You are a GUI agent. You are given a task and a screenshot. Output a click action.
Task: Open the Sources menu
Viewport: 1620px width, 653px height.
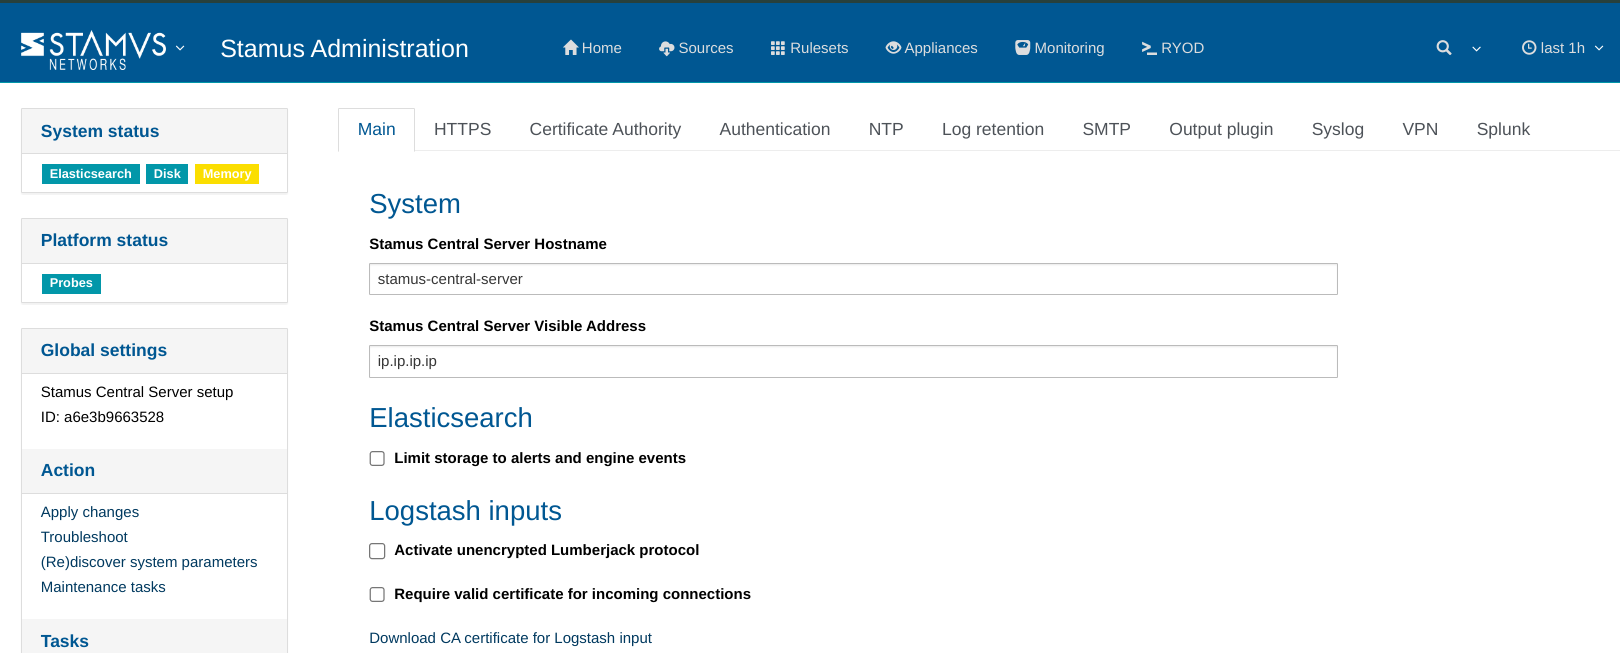tap(696, 48)
